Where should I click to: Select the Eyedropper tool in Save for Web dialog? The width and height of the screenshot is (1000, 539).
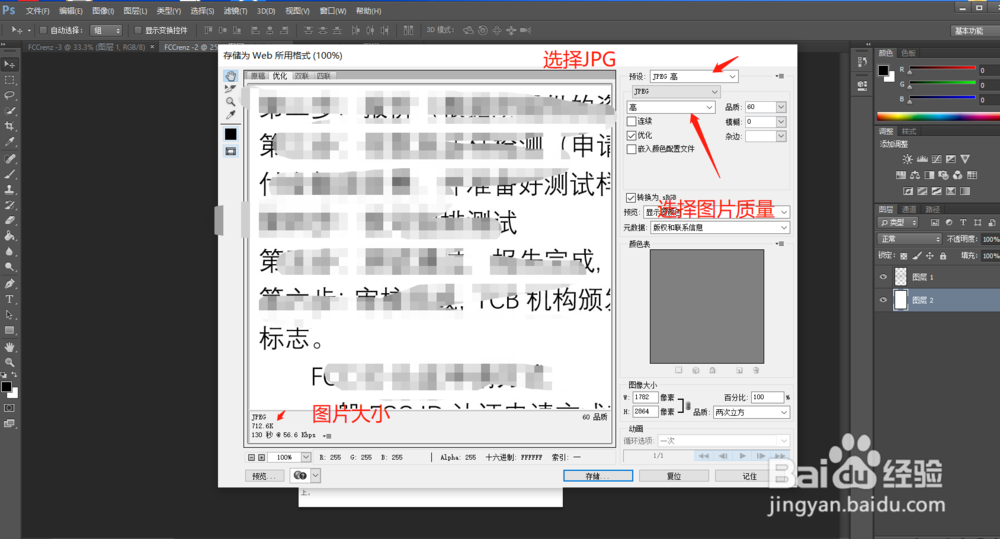(230, 115)
